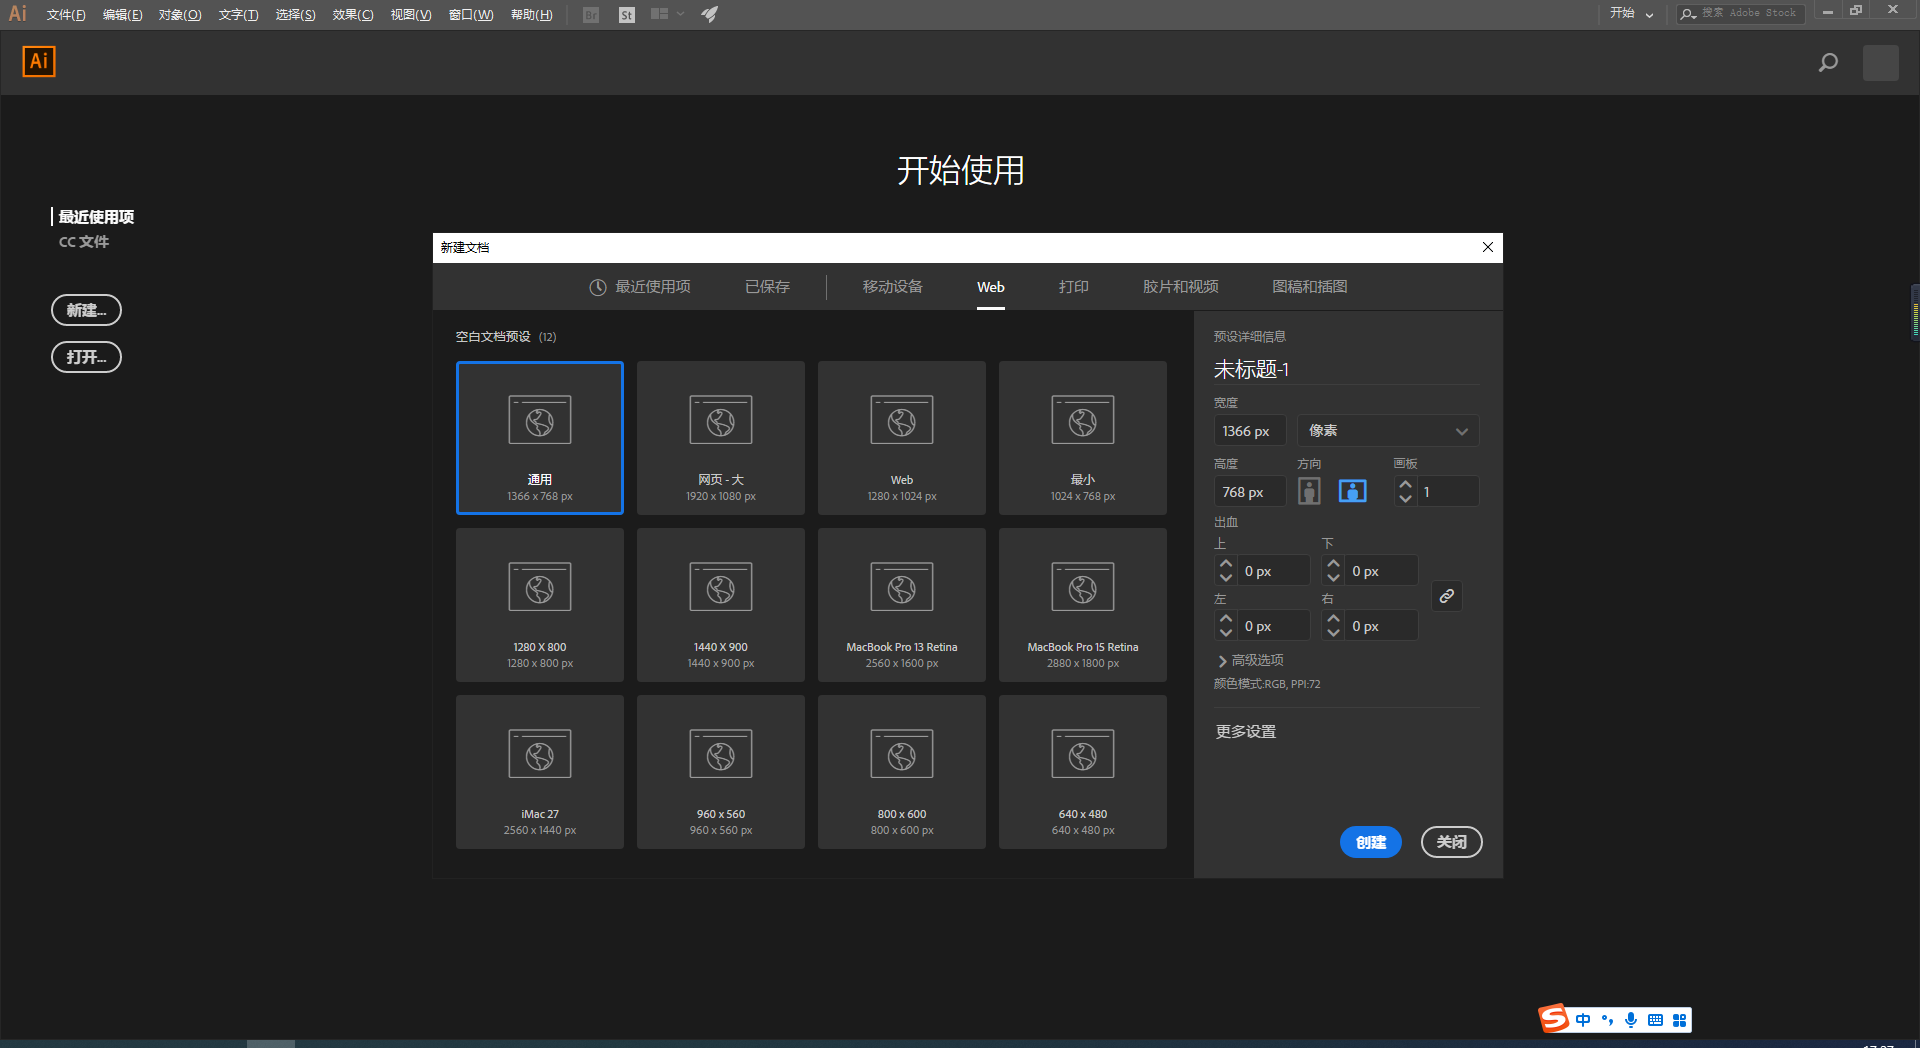Click the artboard count up stepper arrow
The image size is (1920, 1048).
tap(1406, 484)
